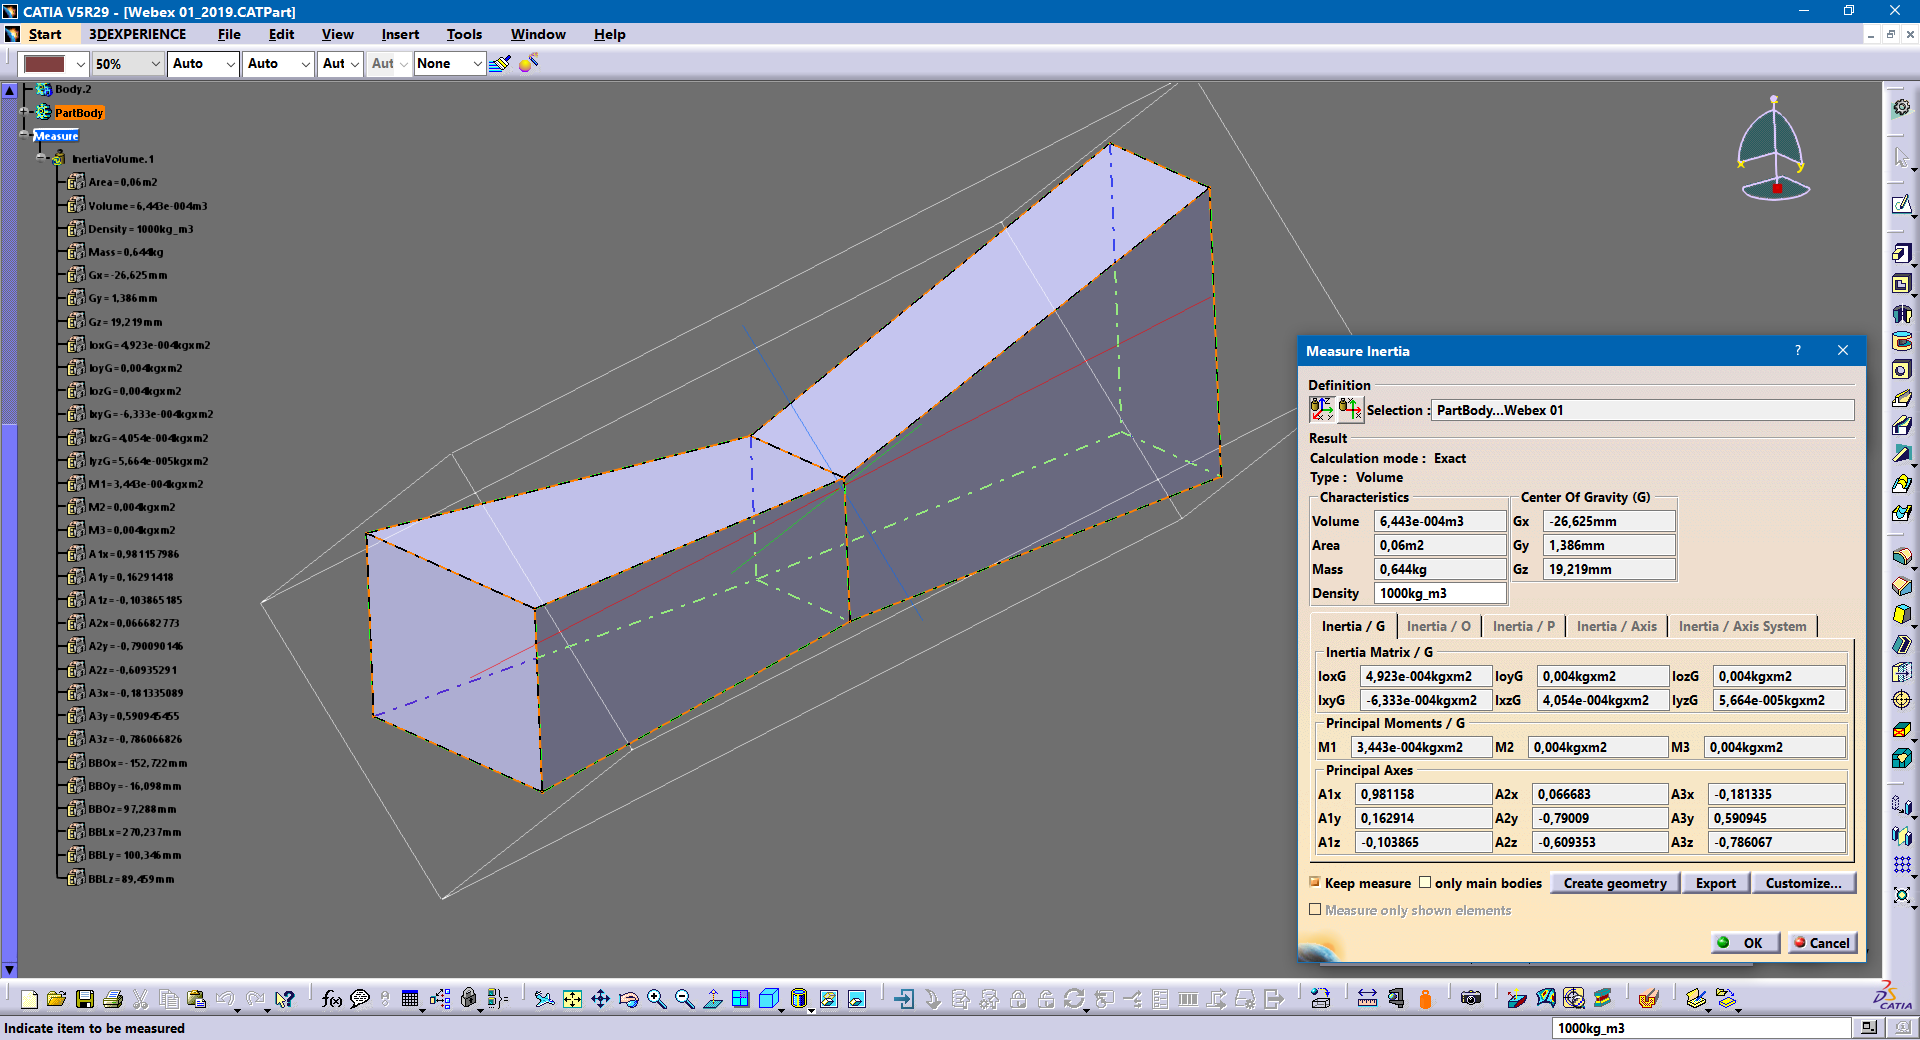Open the Measure Between ruler tool
1920x1040 pixels.
tap(1367, 1000)
